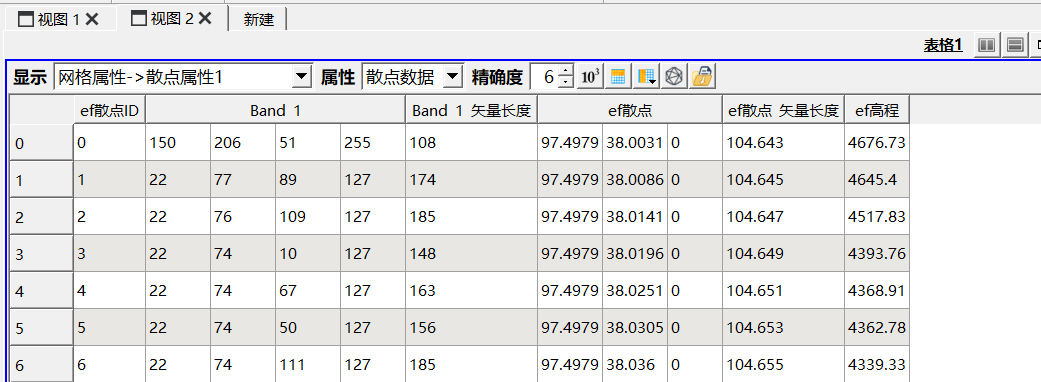Click cell with elevation 4362.78
Image resolution: width=1041 pixels, height=382 pixels.
[x=877, y=328]
